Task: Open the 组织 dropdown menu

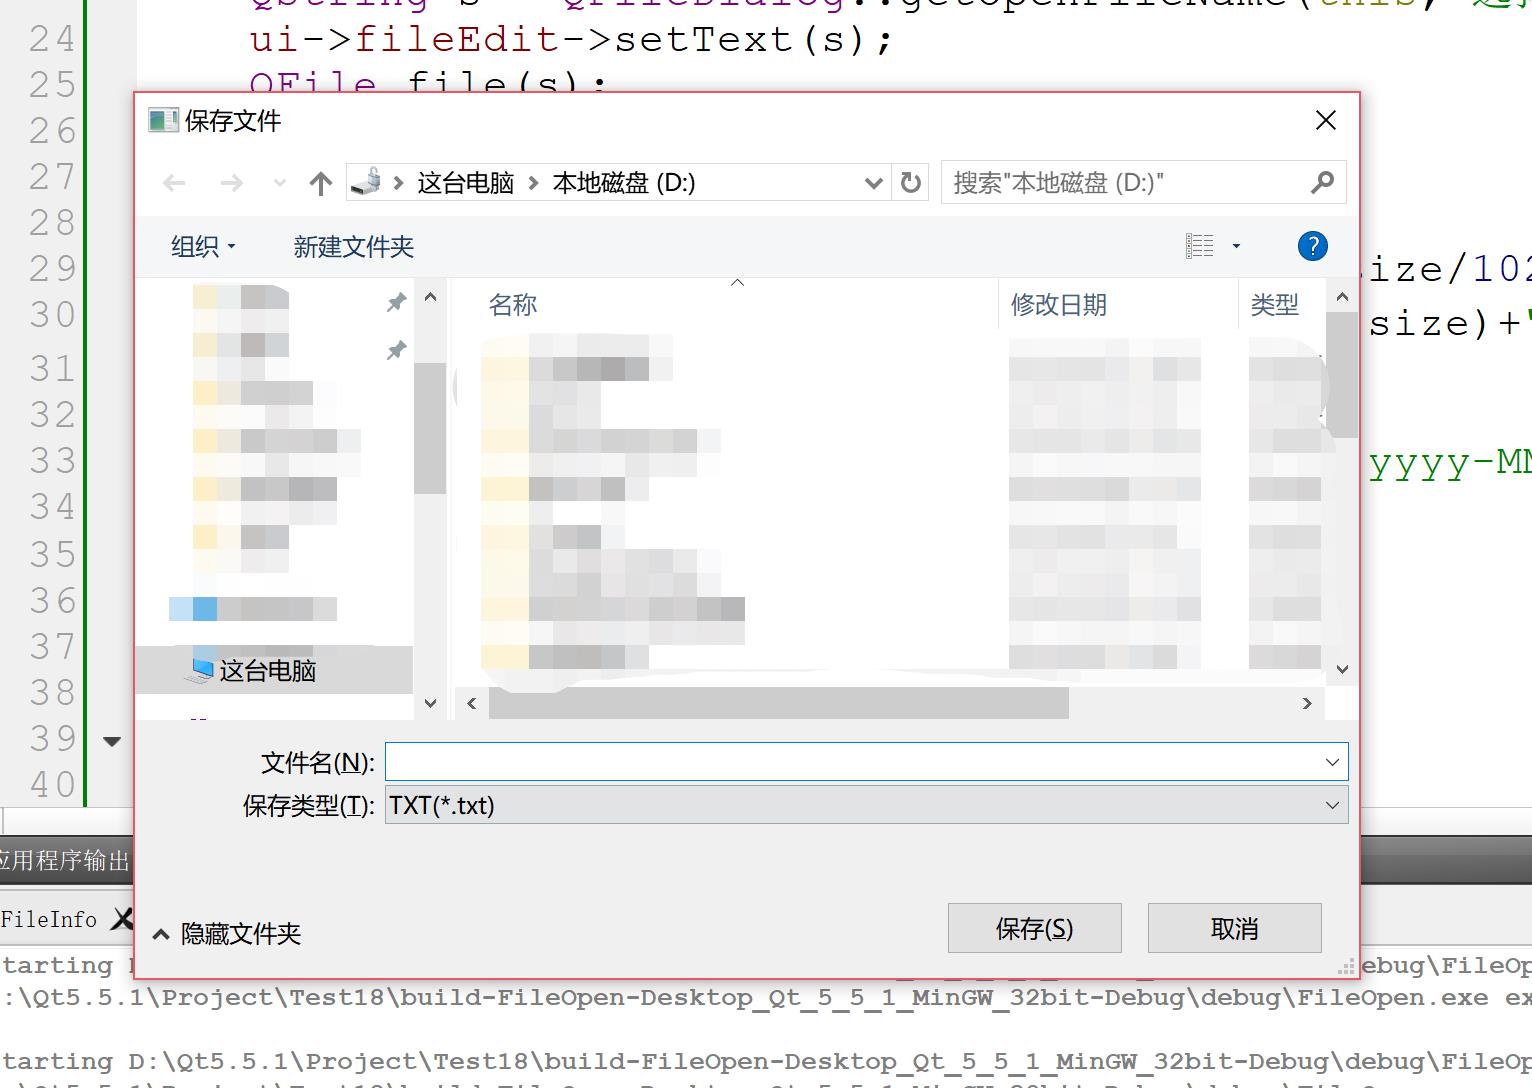Action: (203, 246)
